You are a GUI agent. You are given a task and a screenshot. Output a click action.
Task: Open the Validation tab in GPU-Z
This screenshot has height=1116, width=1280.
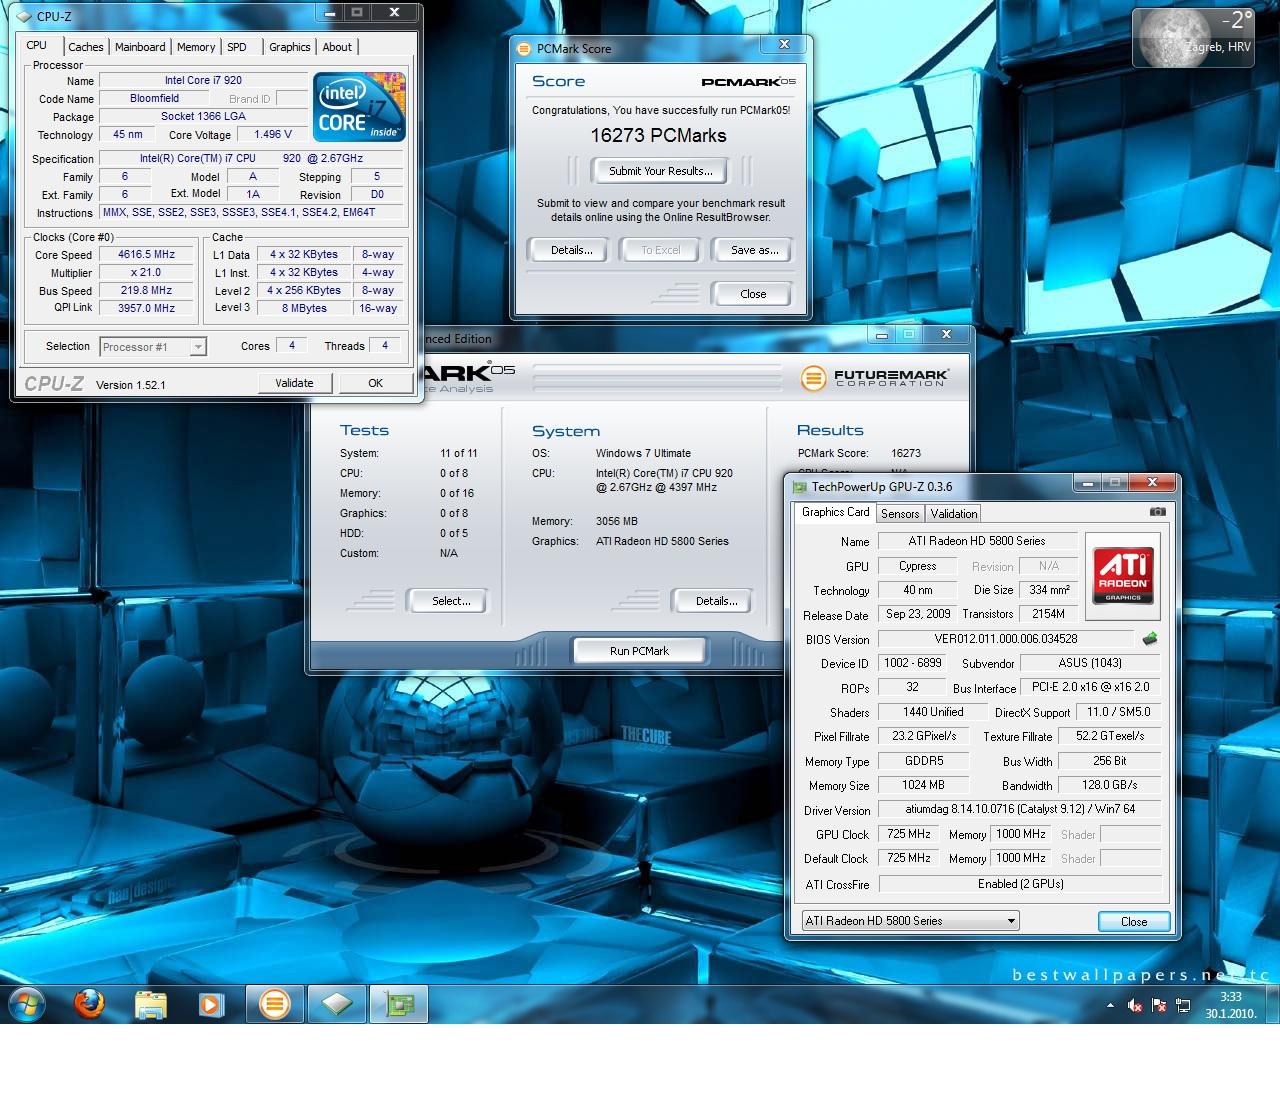(954, 513)
